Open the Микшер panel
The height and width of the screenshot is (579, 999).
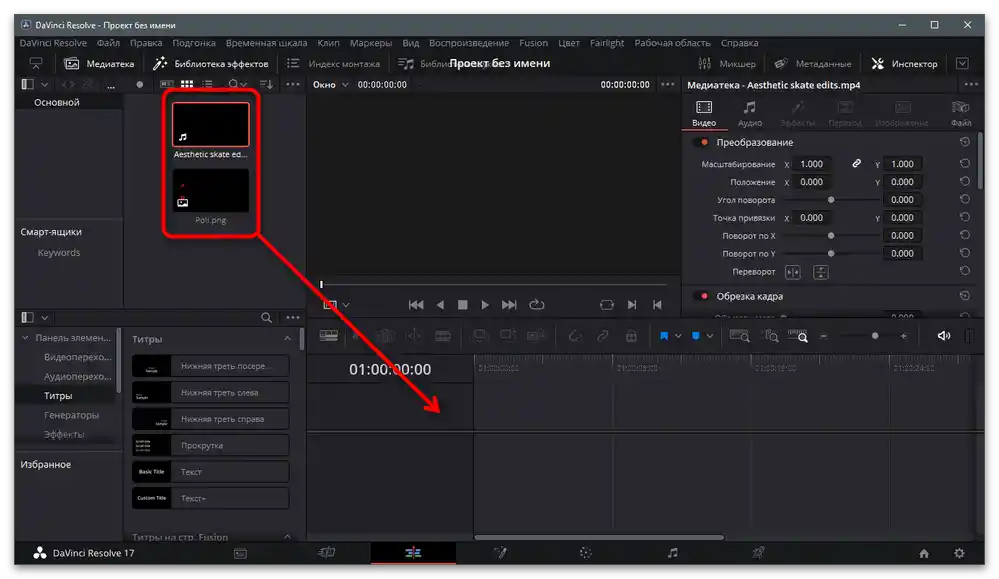pos(727,64)
